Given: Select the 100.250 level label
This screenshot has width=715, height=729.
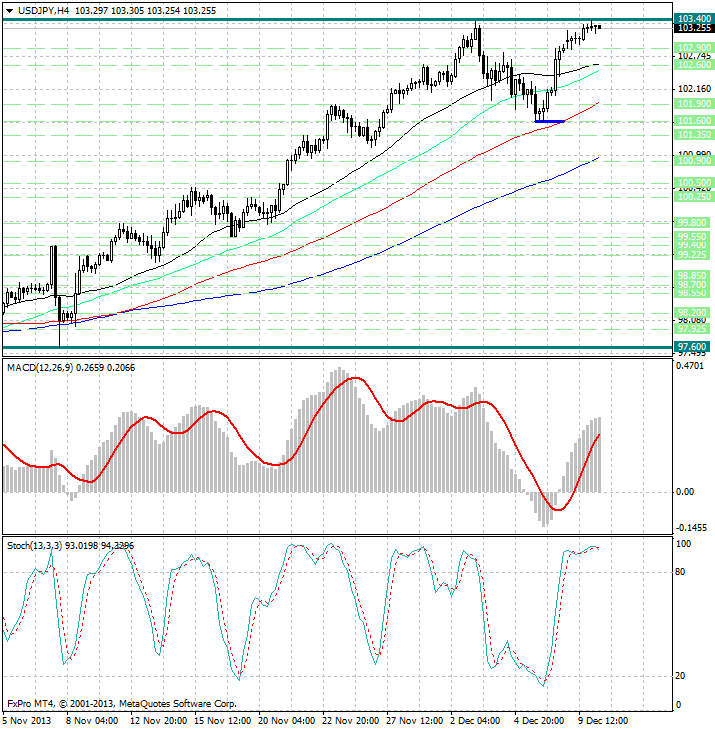Looking at the screenshot, I should click(x=694, y=197).
